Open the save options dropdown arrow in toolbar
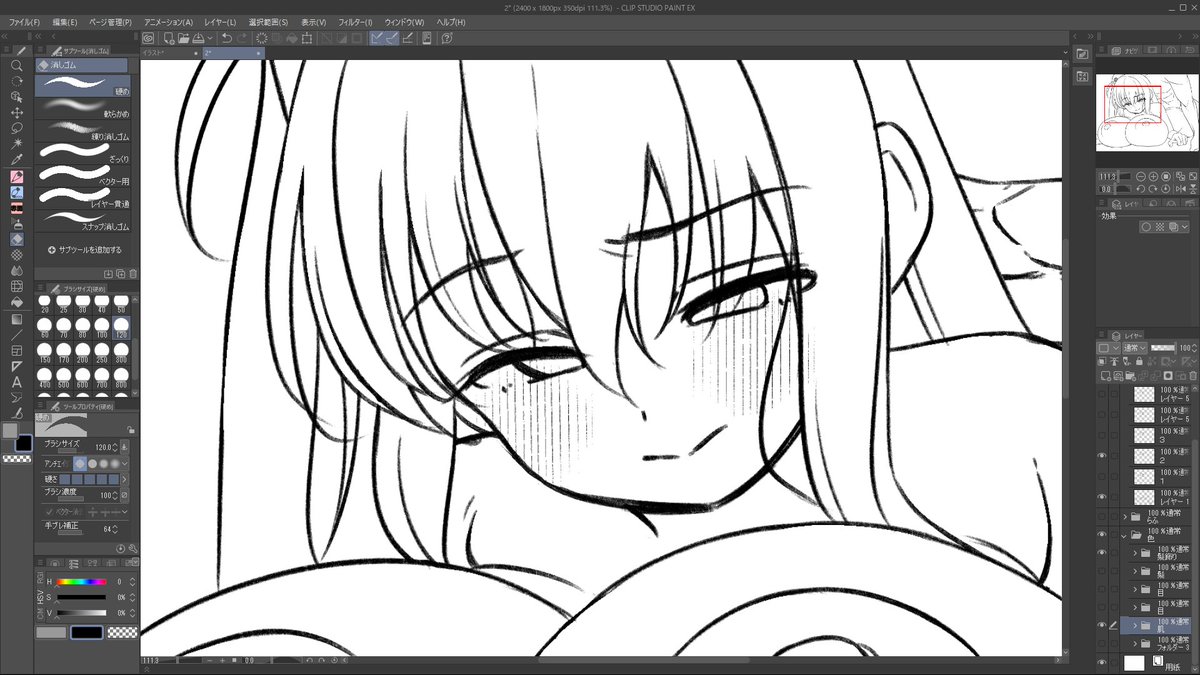 coord(212,38)
